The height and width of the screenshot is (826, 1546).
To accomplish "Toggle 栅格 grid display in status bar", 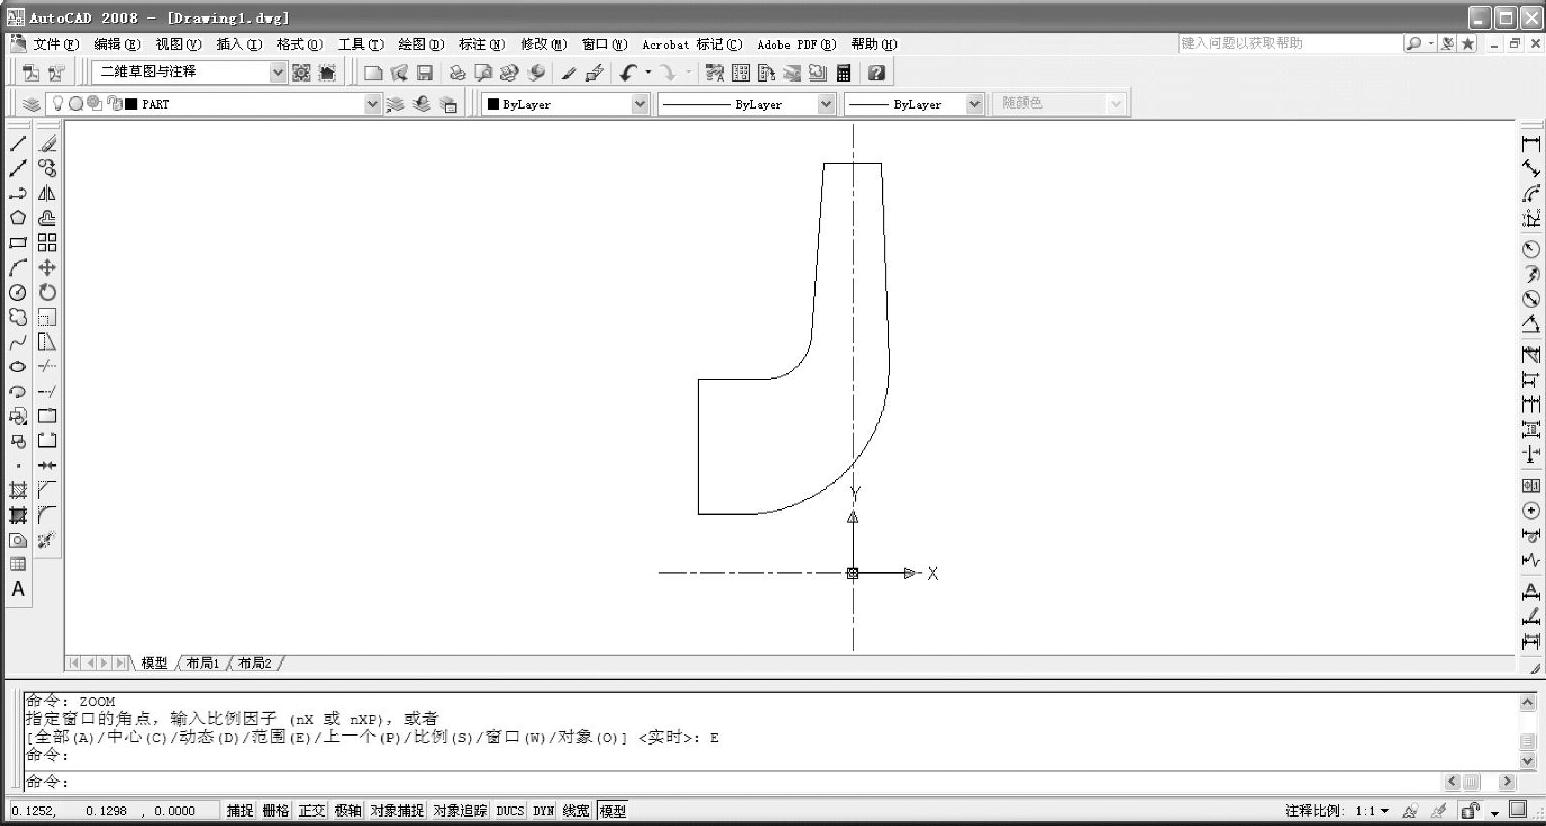I will [x=276, y=810].
